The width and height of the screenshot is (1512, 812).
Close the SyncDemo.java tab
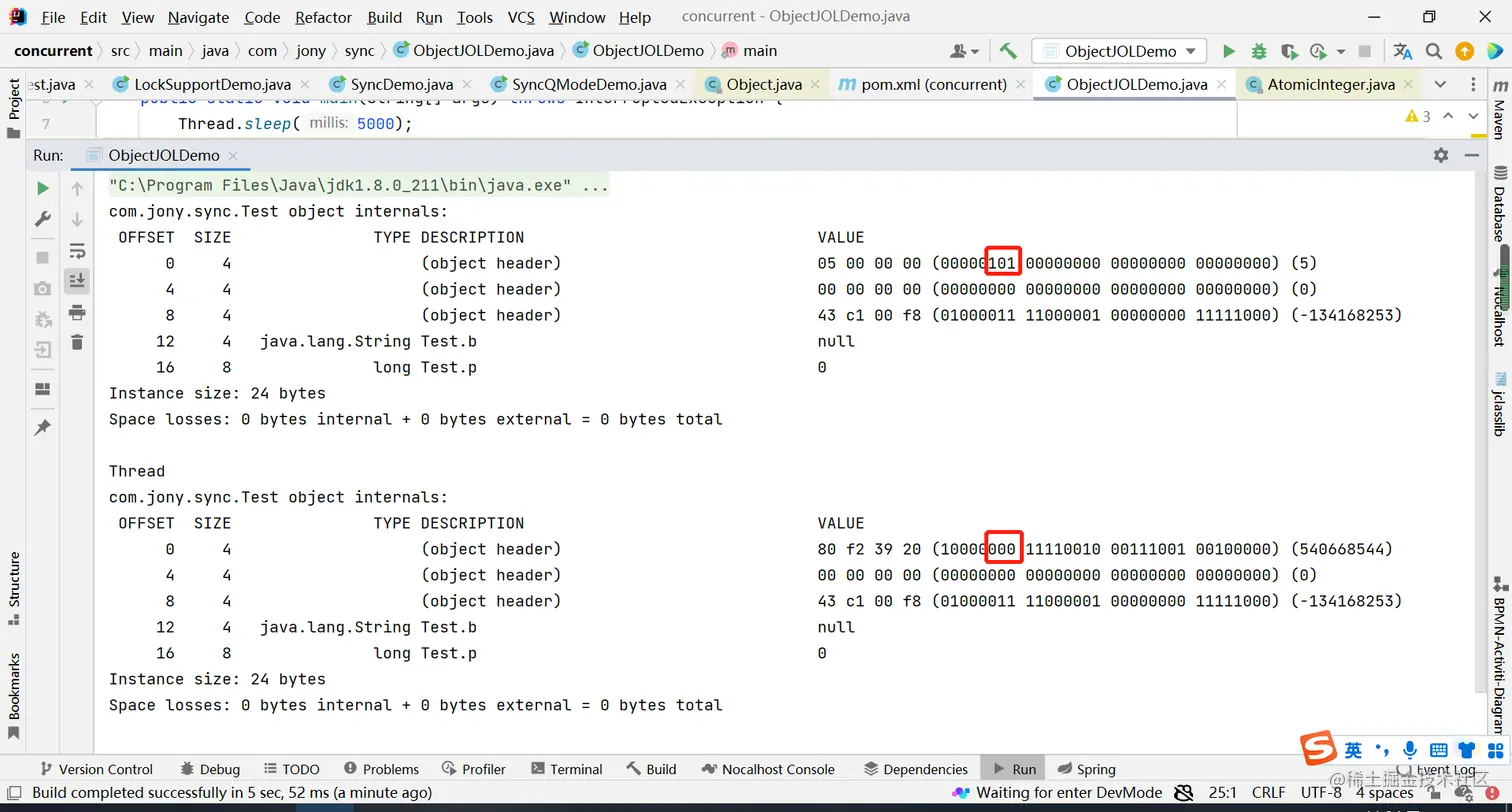coord(468,85)
